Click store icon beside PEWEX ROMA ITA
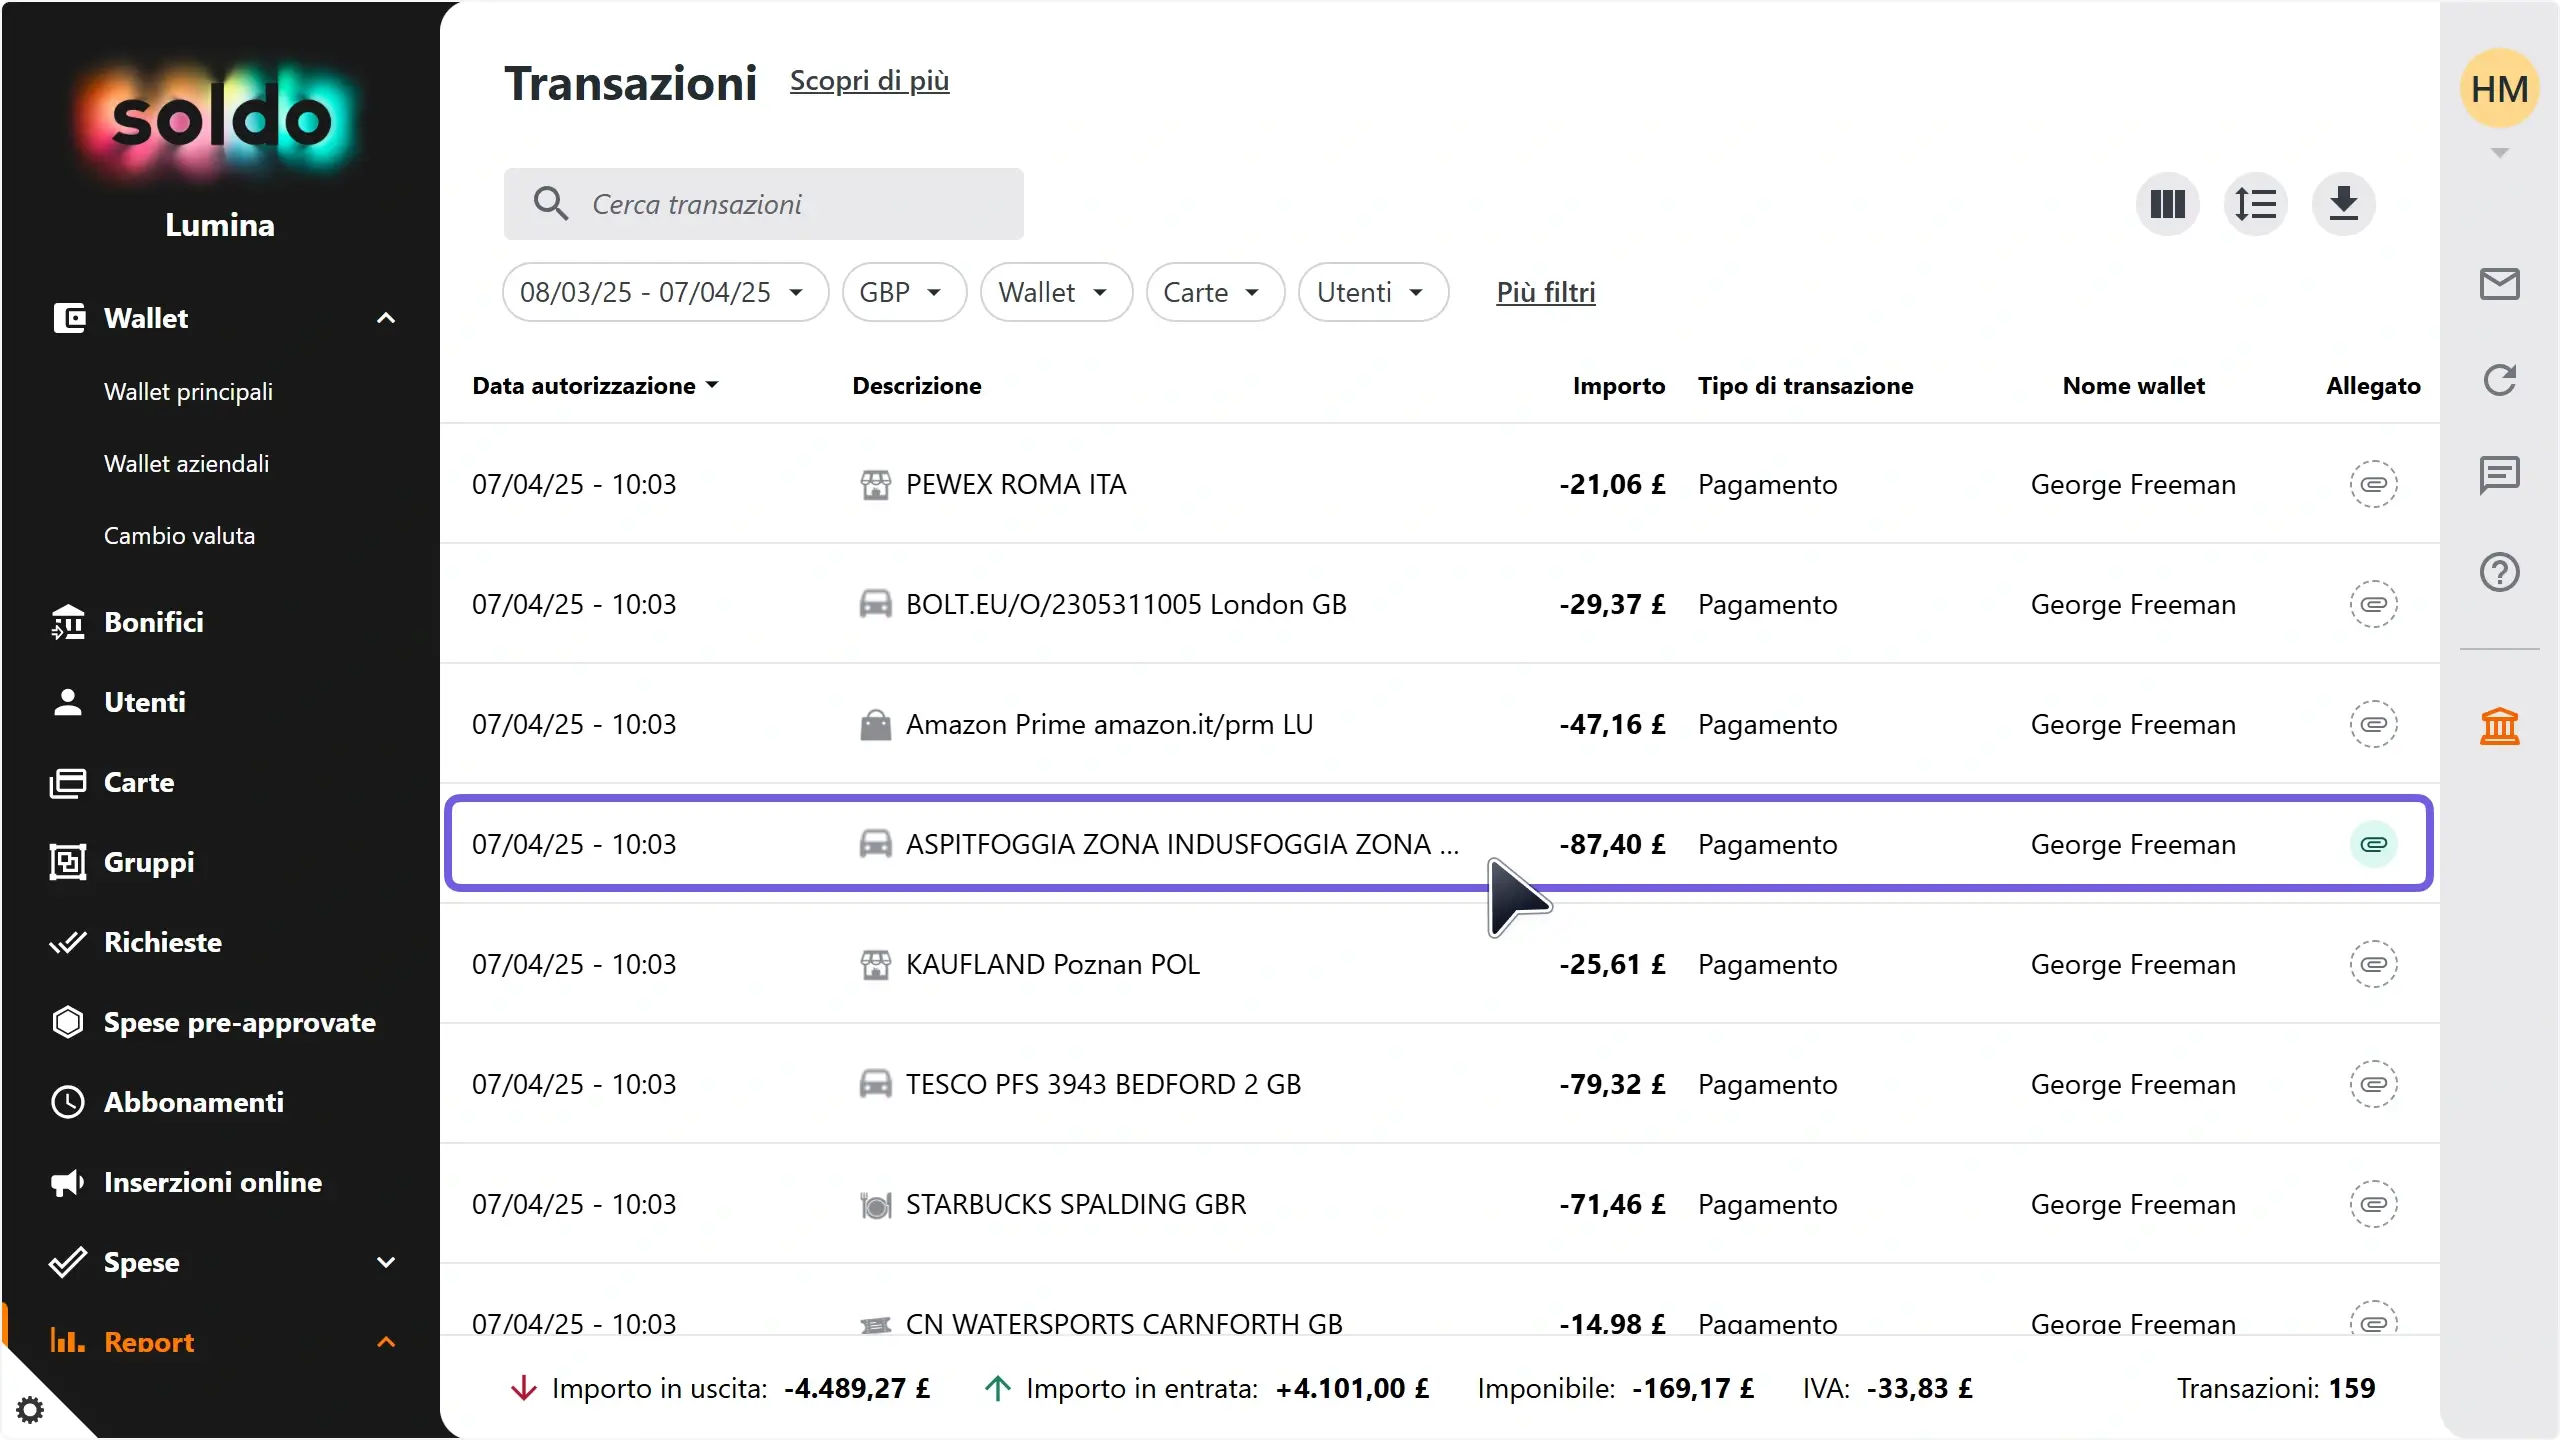Screen dimensions: 2560x1440 875,485
